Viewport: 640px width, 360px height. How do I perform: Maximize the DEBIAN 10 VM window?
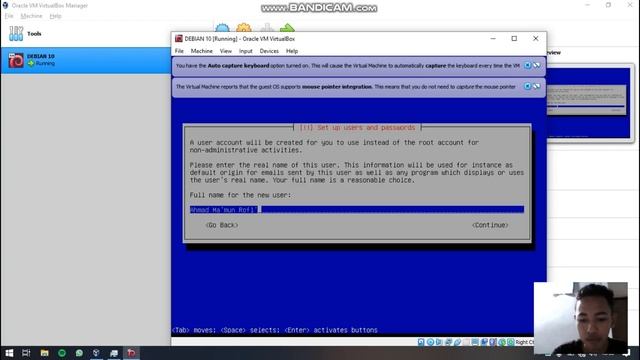coord(514,38)
